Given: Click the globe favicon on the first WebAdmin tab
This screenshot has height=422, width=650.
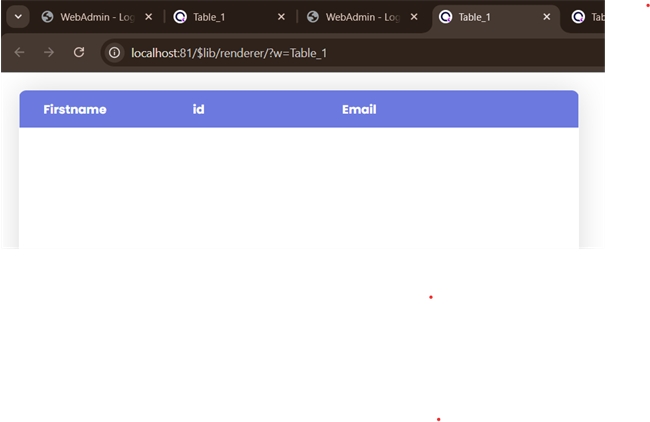Looking at the screenshot, I should pyautogui.click(x=47, y=17).
